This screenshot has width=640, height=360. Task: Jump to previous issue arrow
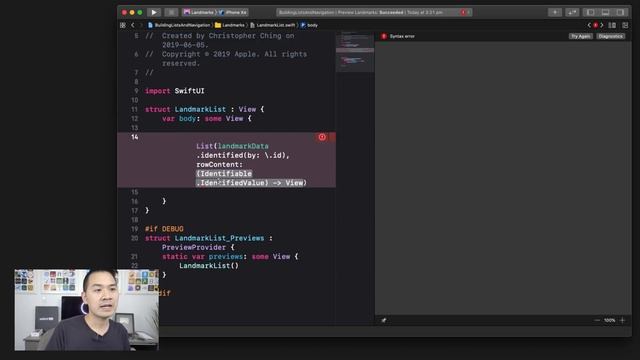[x=589, y=25]
